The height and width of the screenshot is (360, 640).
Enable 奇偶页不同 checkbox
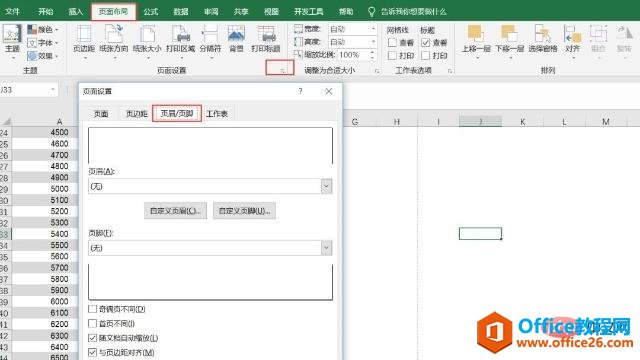(x=93, y=309)
